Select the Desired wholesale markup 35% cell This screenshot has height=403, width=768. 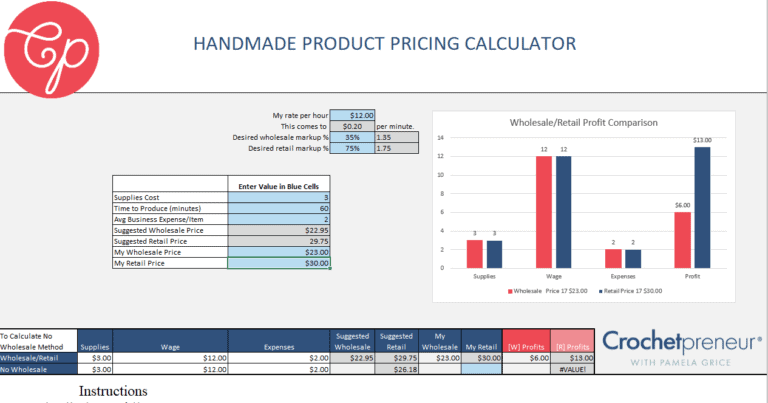click(352, 137)
